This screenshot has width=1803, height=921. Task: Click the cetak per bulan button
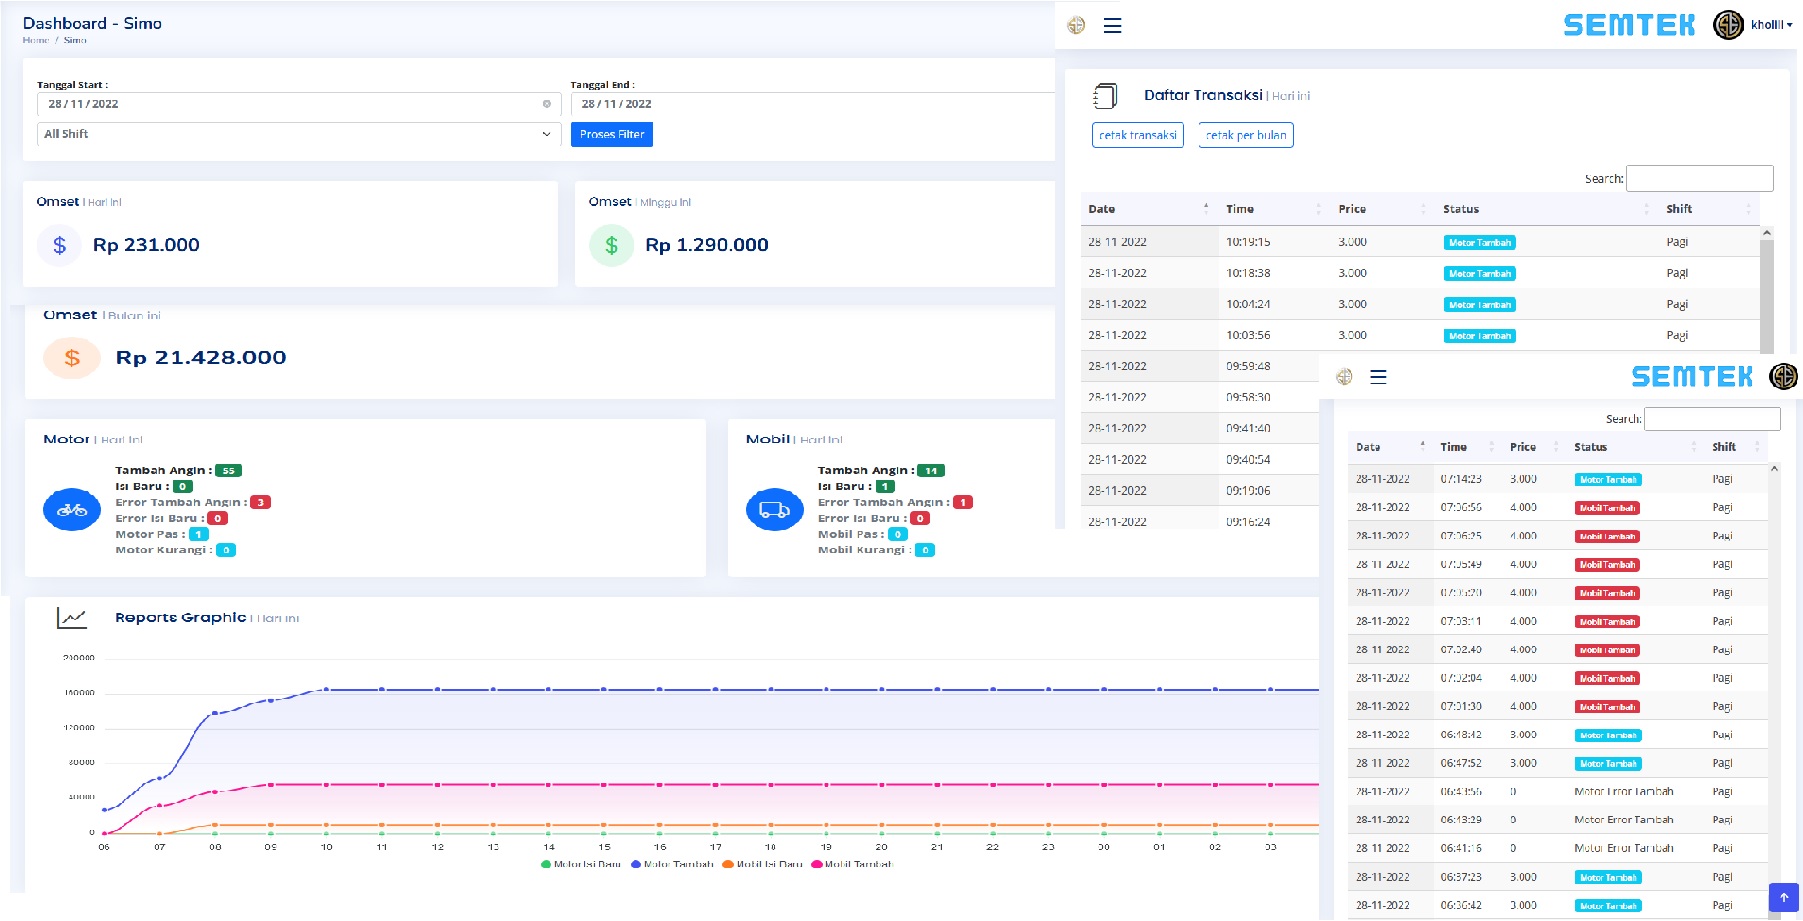point(1245,135)
